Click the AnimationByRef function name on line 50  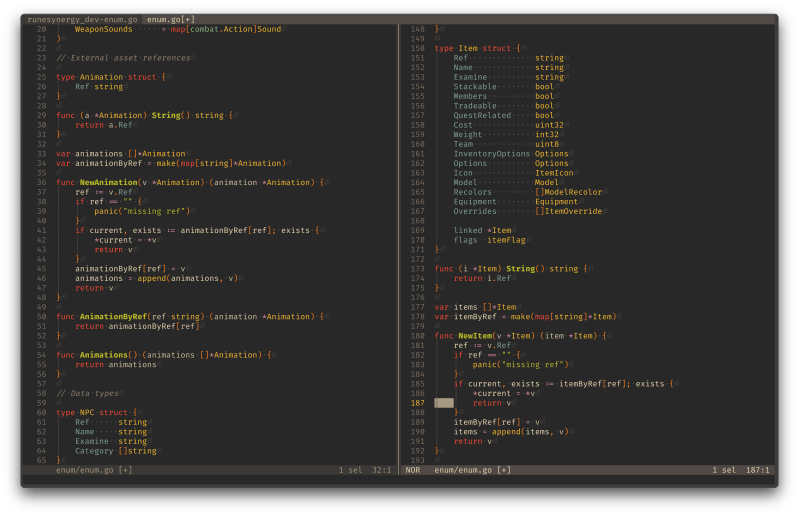[x=113, y=317]
